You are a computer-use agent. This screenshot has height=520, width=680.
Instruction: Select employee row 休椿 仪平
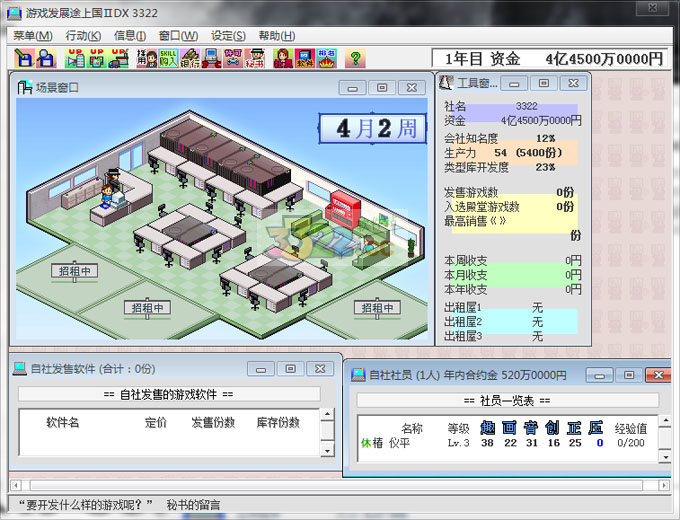click(507, 443)
